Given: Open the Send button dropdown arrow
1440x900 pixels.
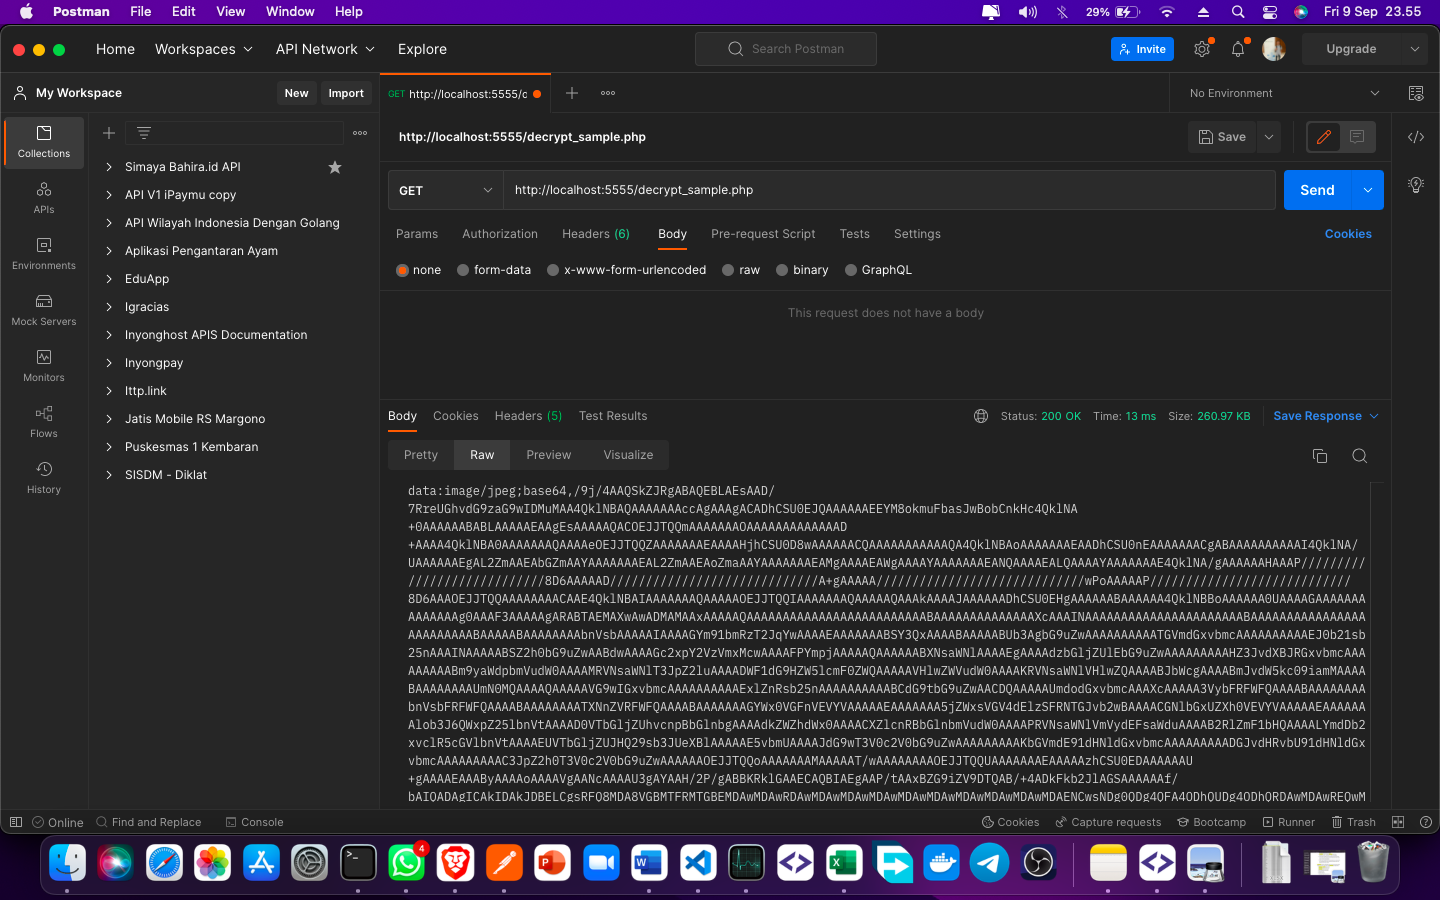Looking at the screenshot, I should (1368, 190).
